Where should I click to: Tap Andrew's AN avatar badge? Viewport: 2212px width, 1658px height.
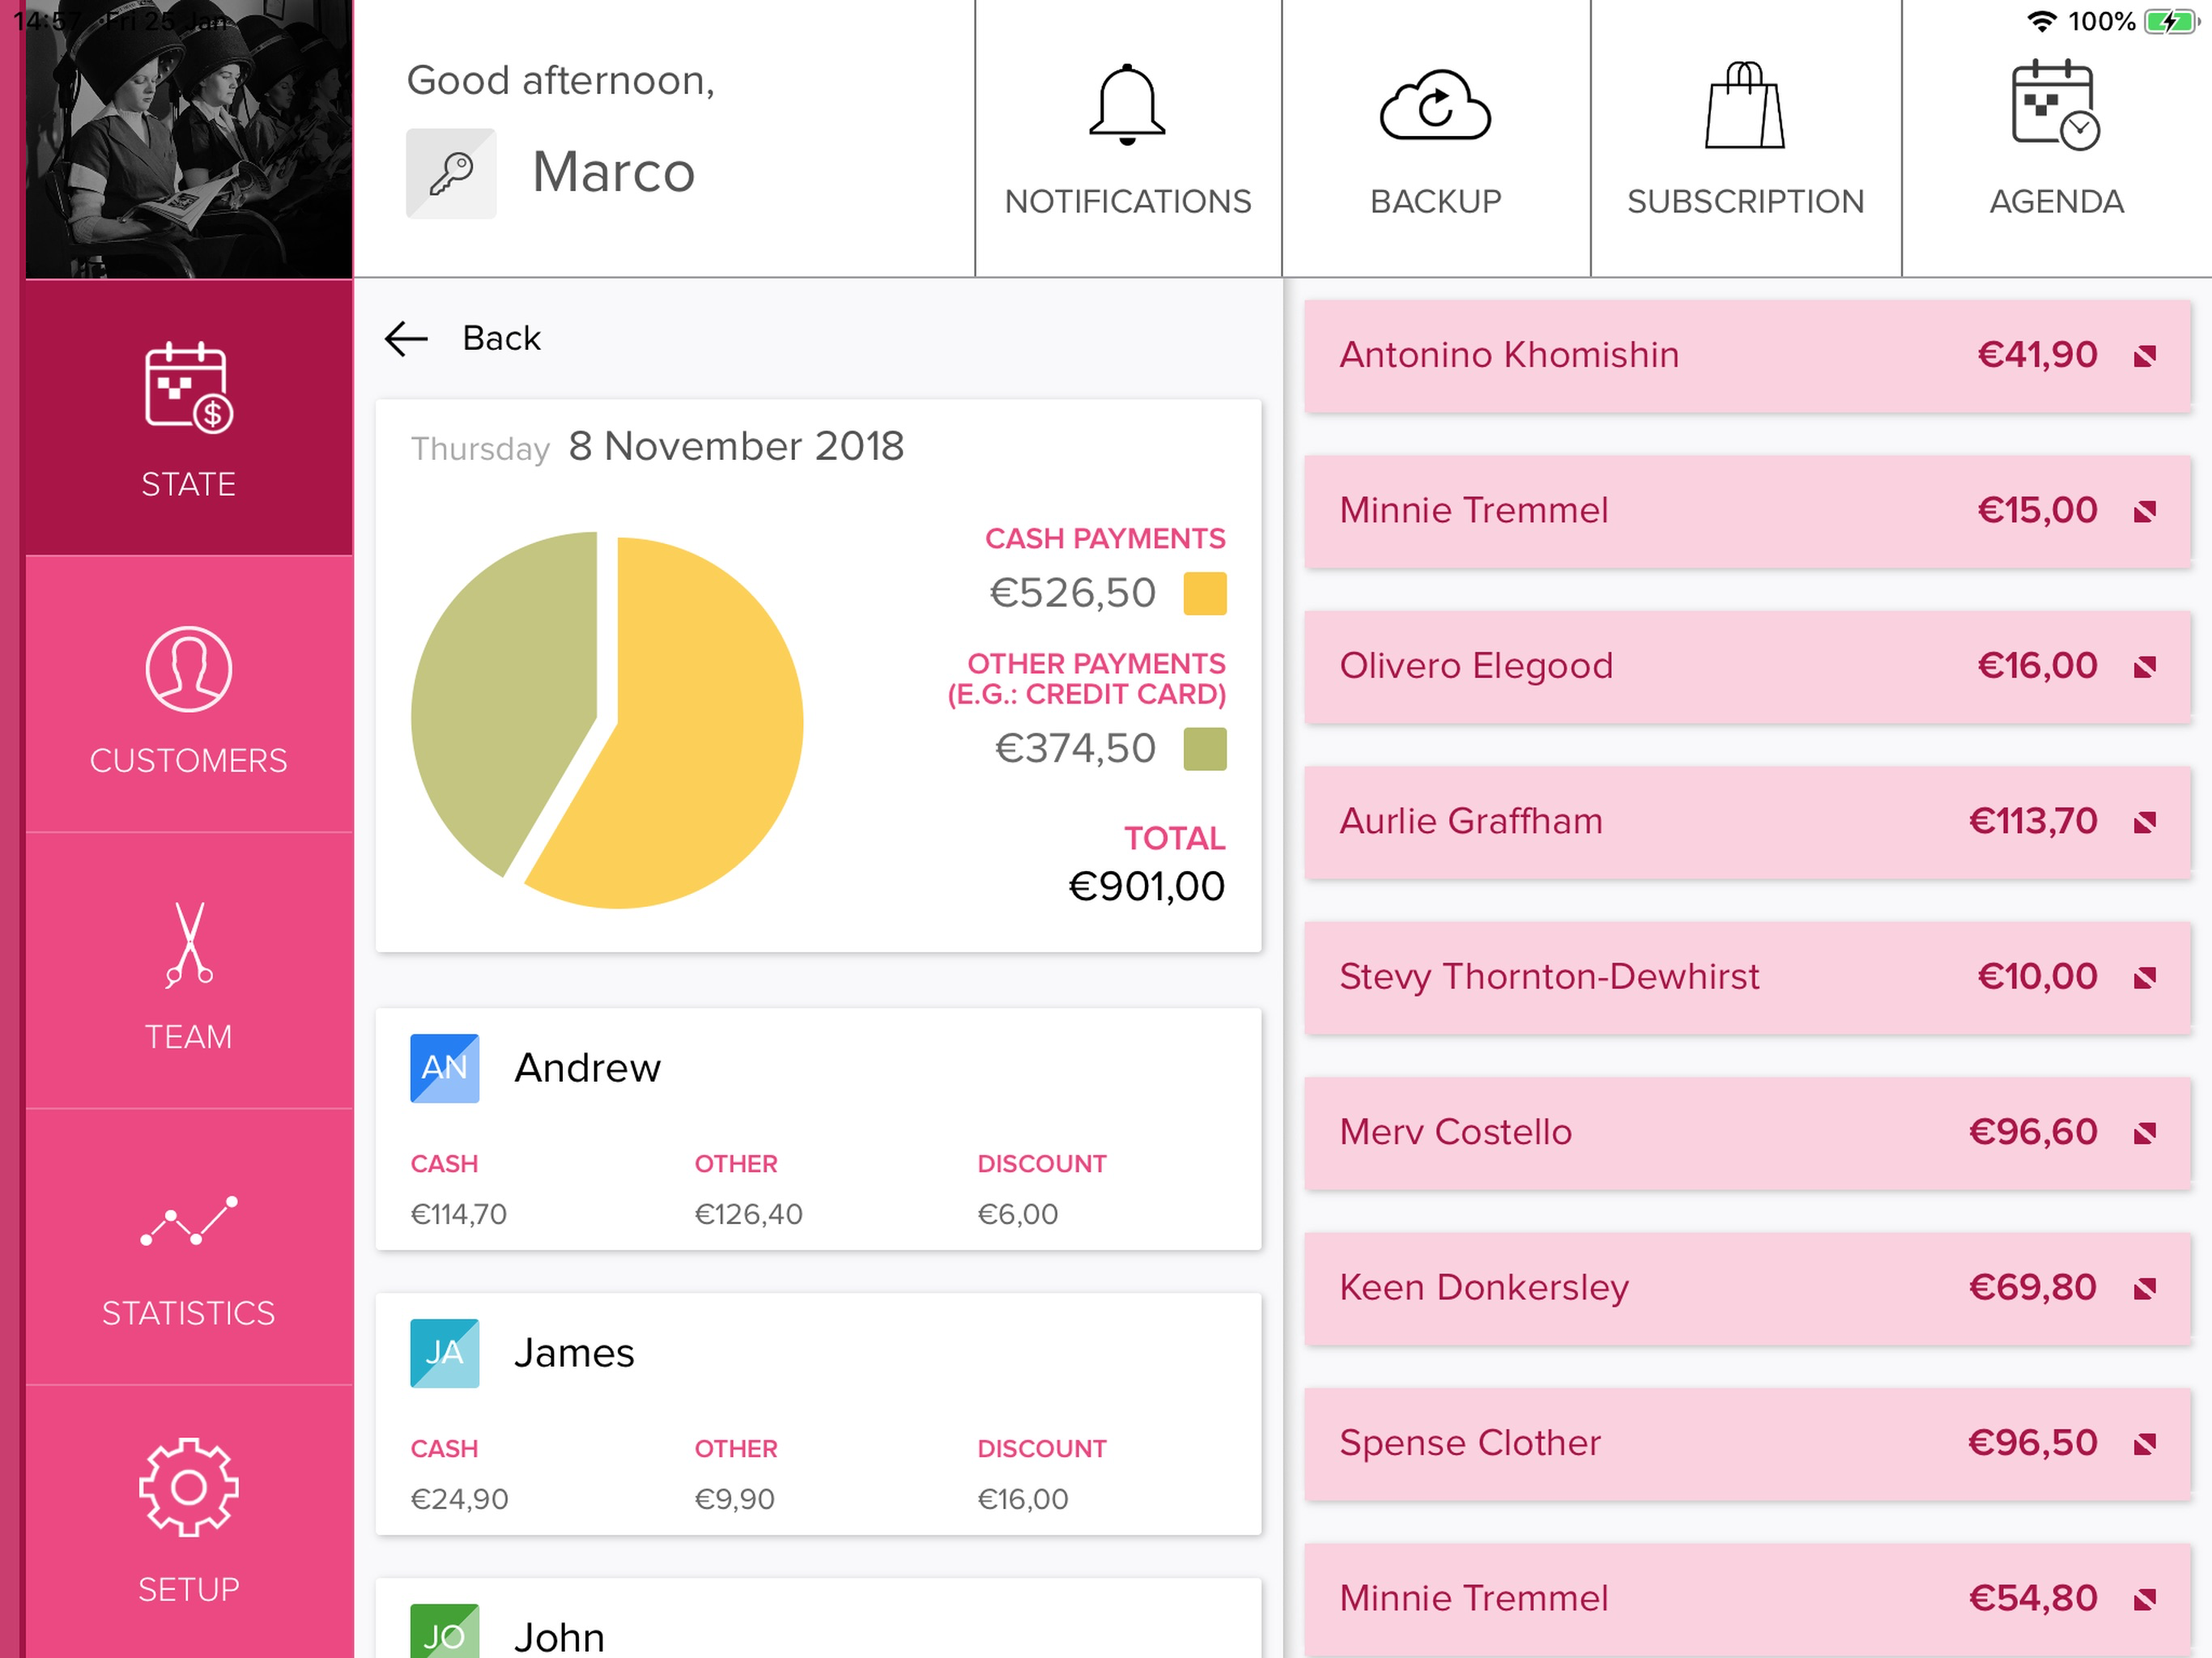(x=444, y=1068)
